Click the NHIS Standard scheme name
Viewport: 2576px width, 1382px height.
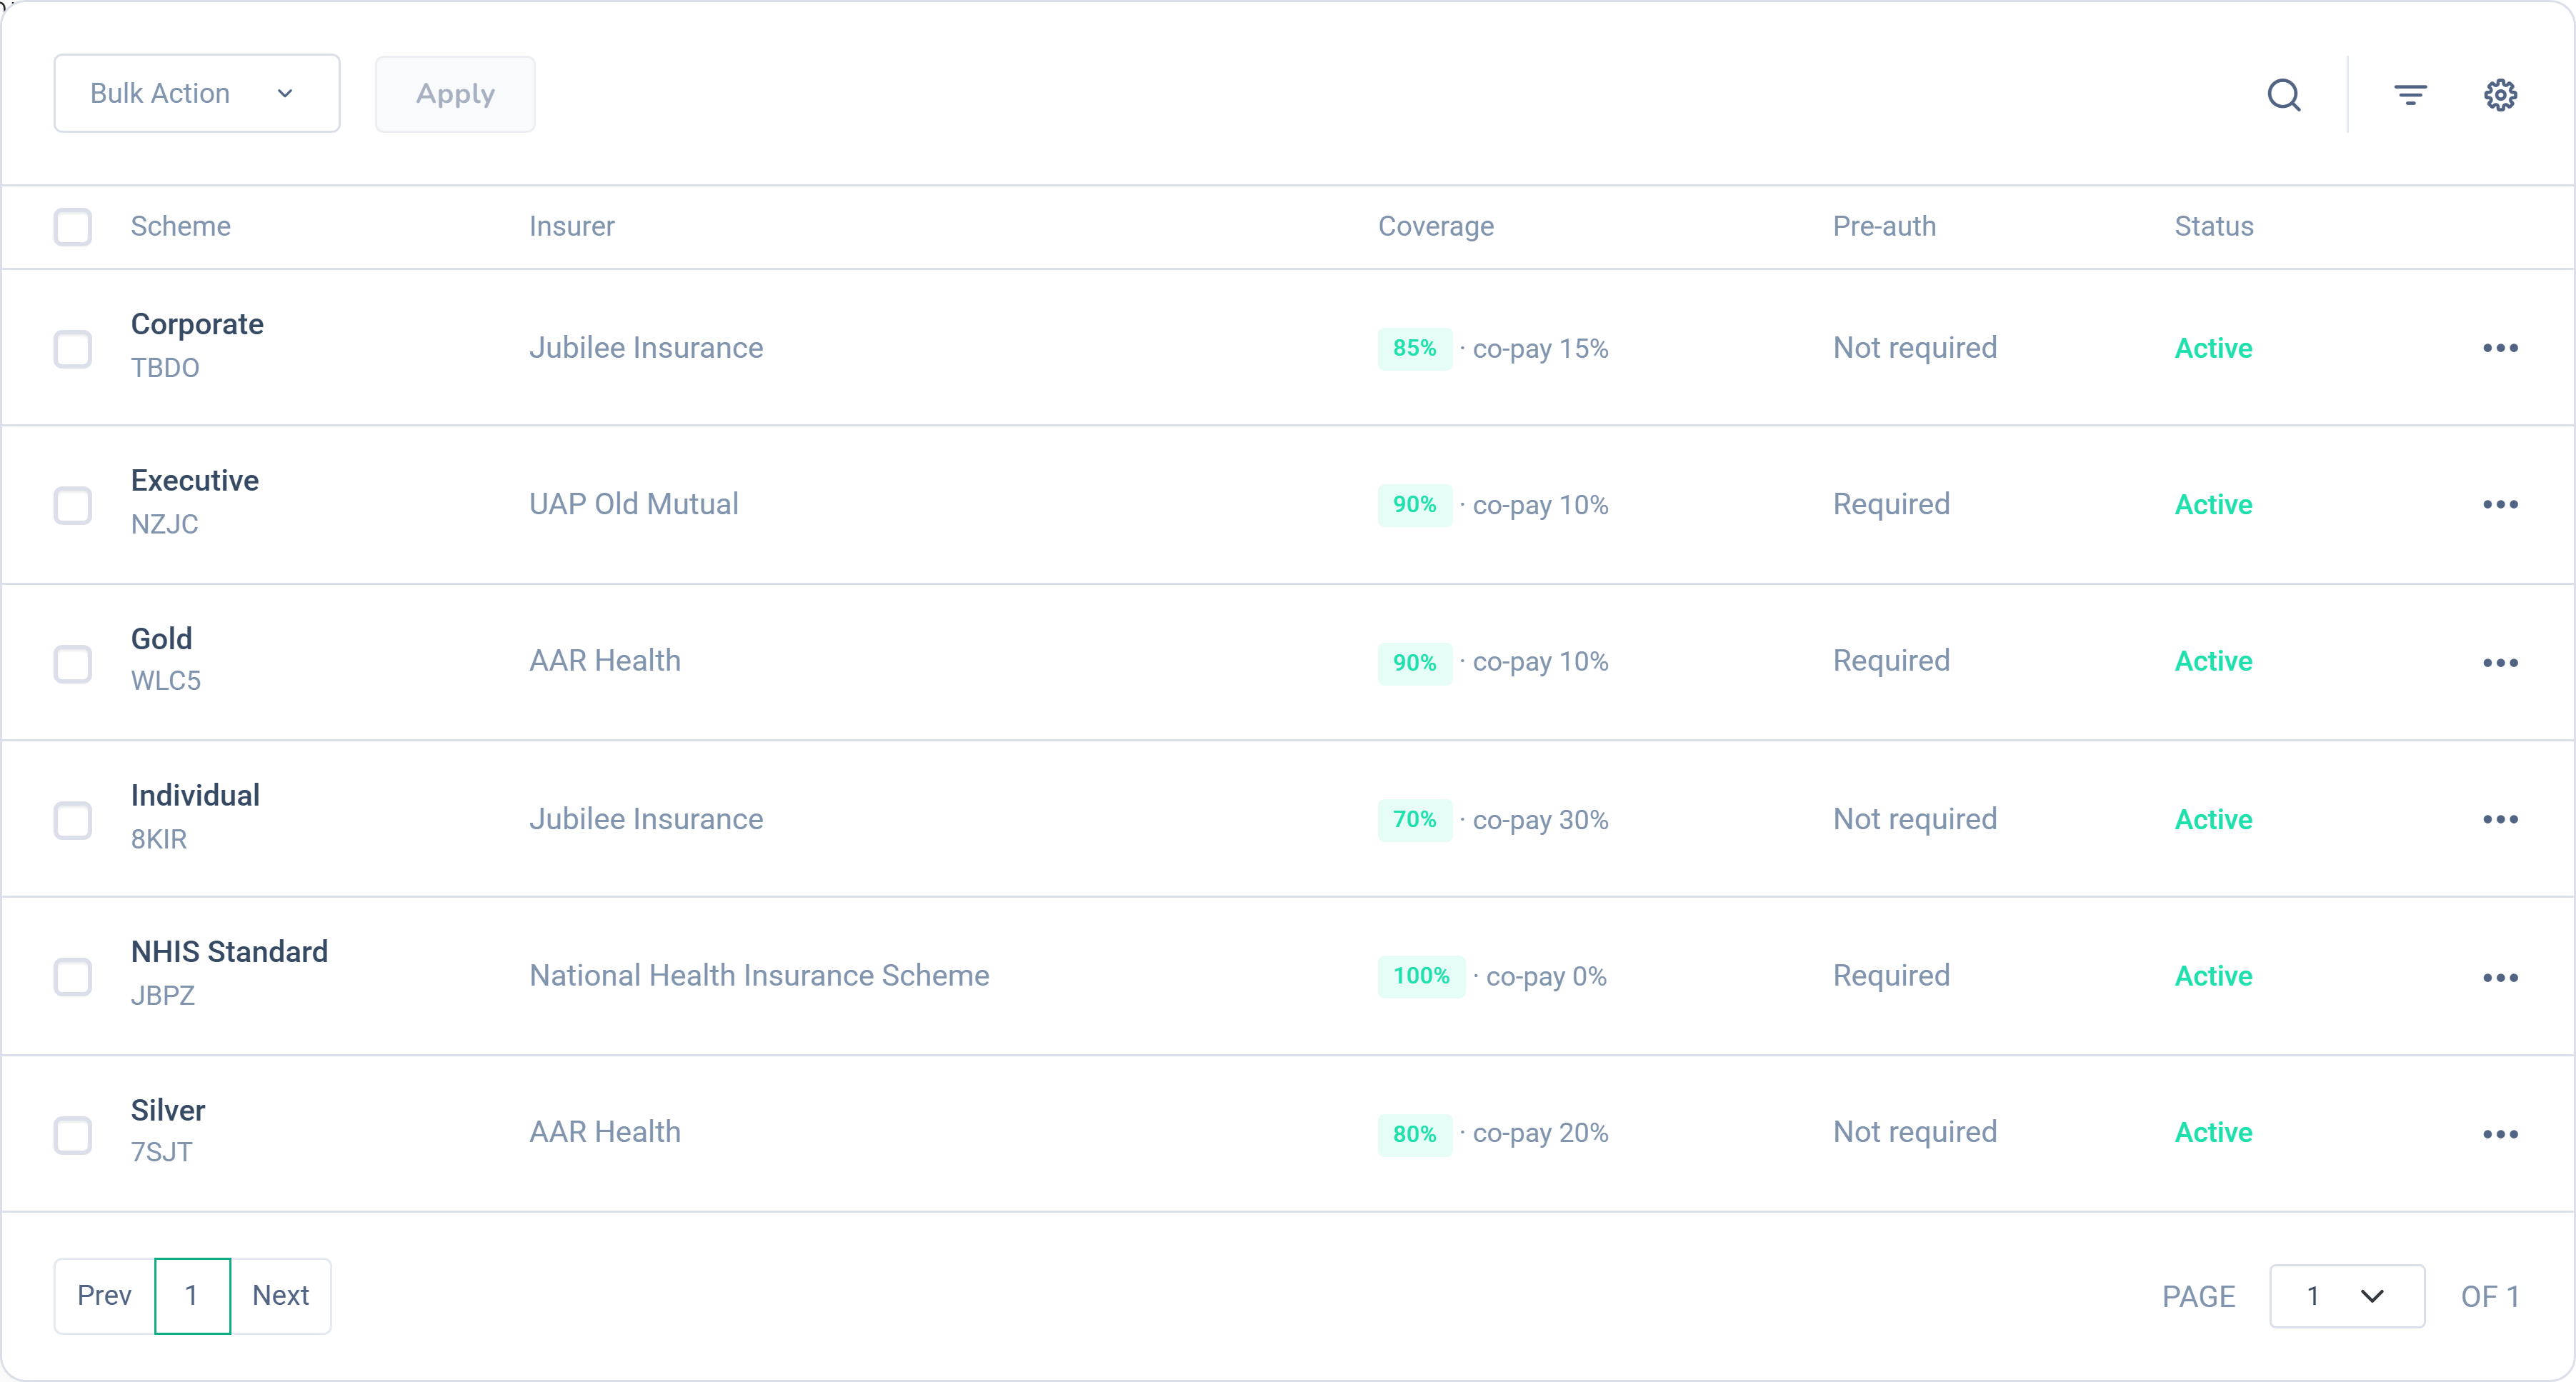click(x=229, y=951)
